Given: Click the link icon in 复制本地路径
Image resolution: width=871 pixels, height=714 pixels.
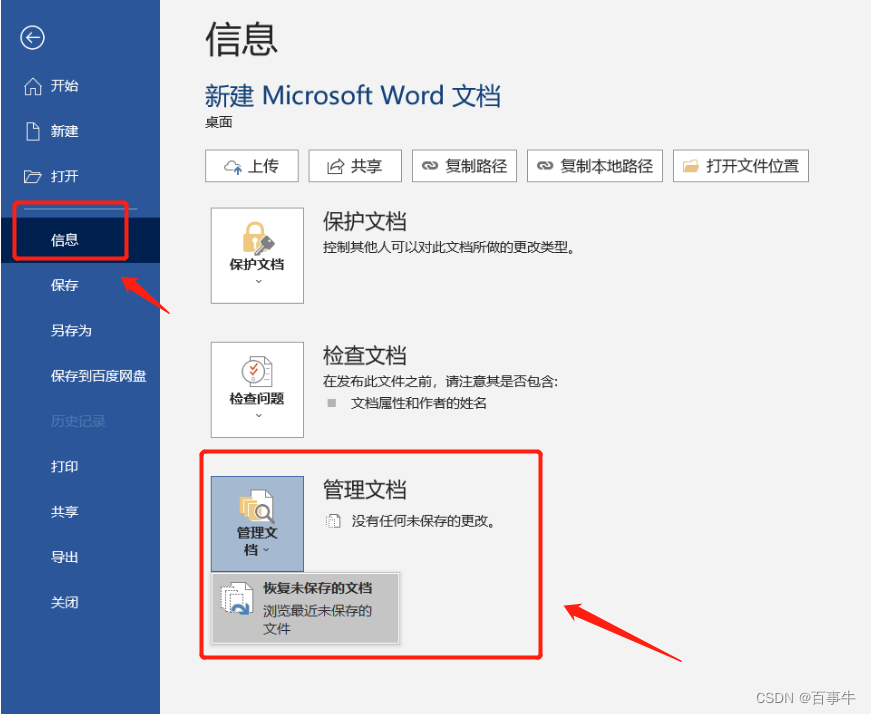Looking at the screenshot, I should coord(545,166).
